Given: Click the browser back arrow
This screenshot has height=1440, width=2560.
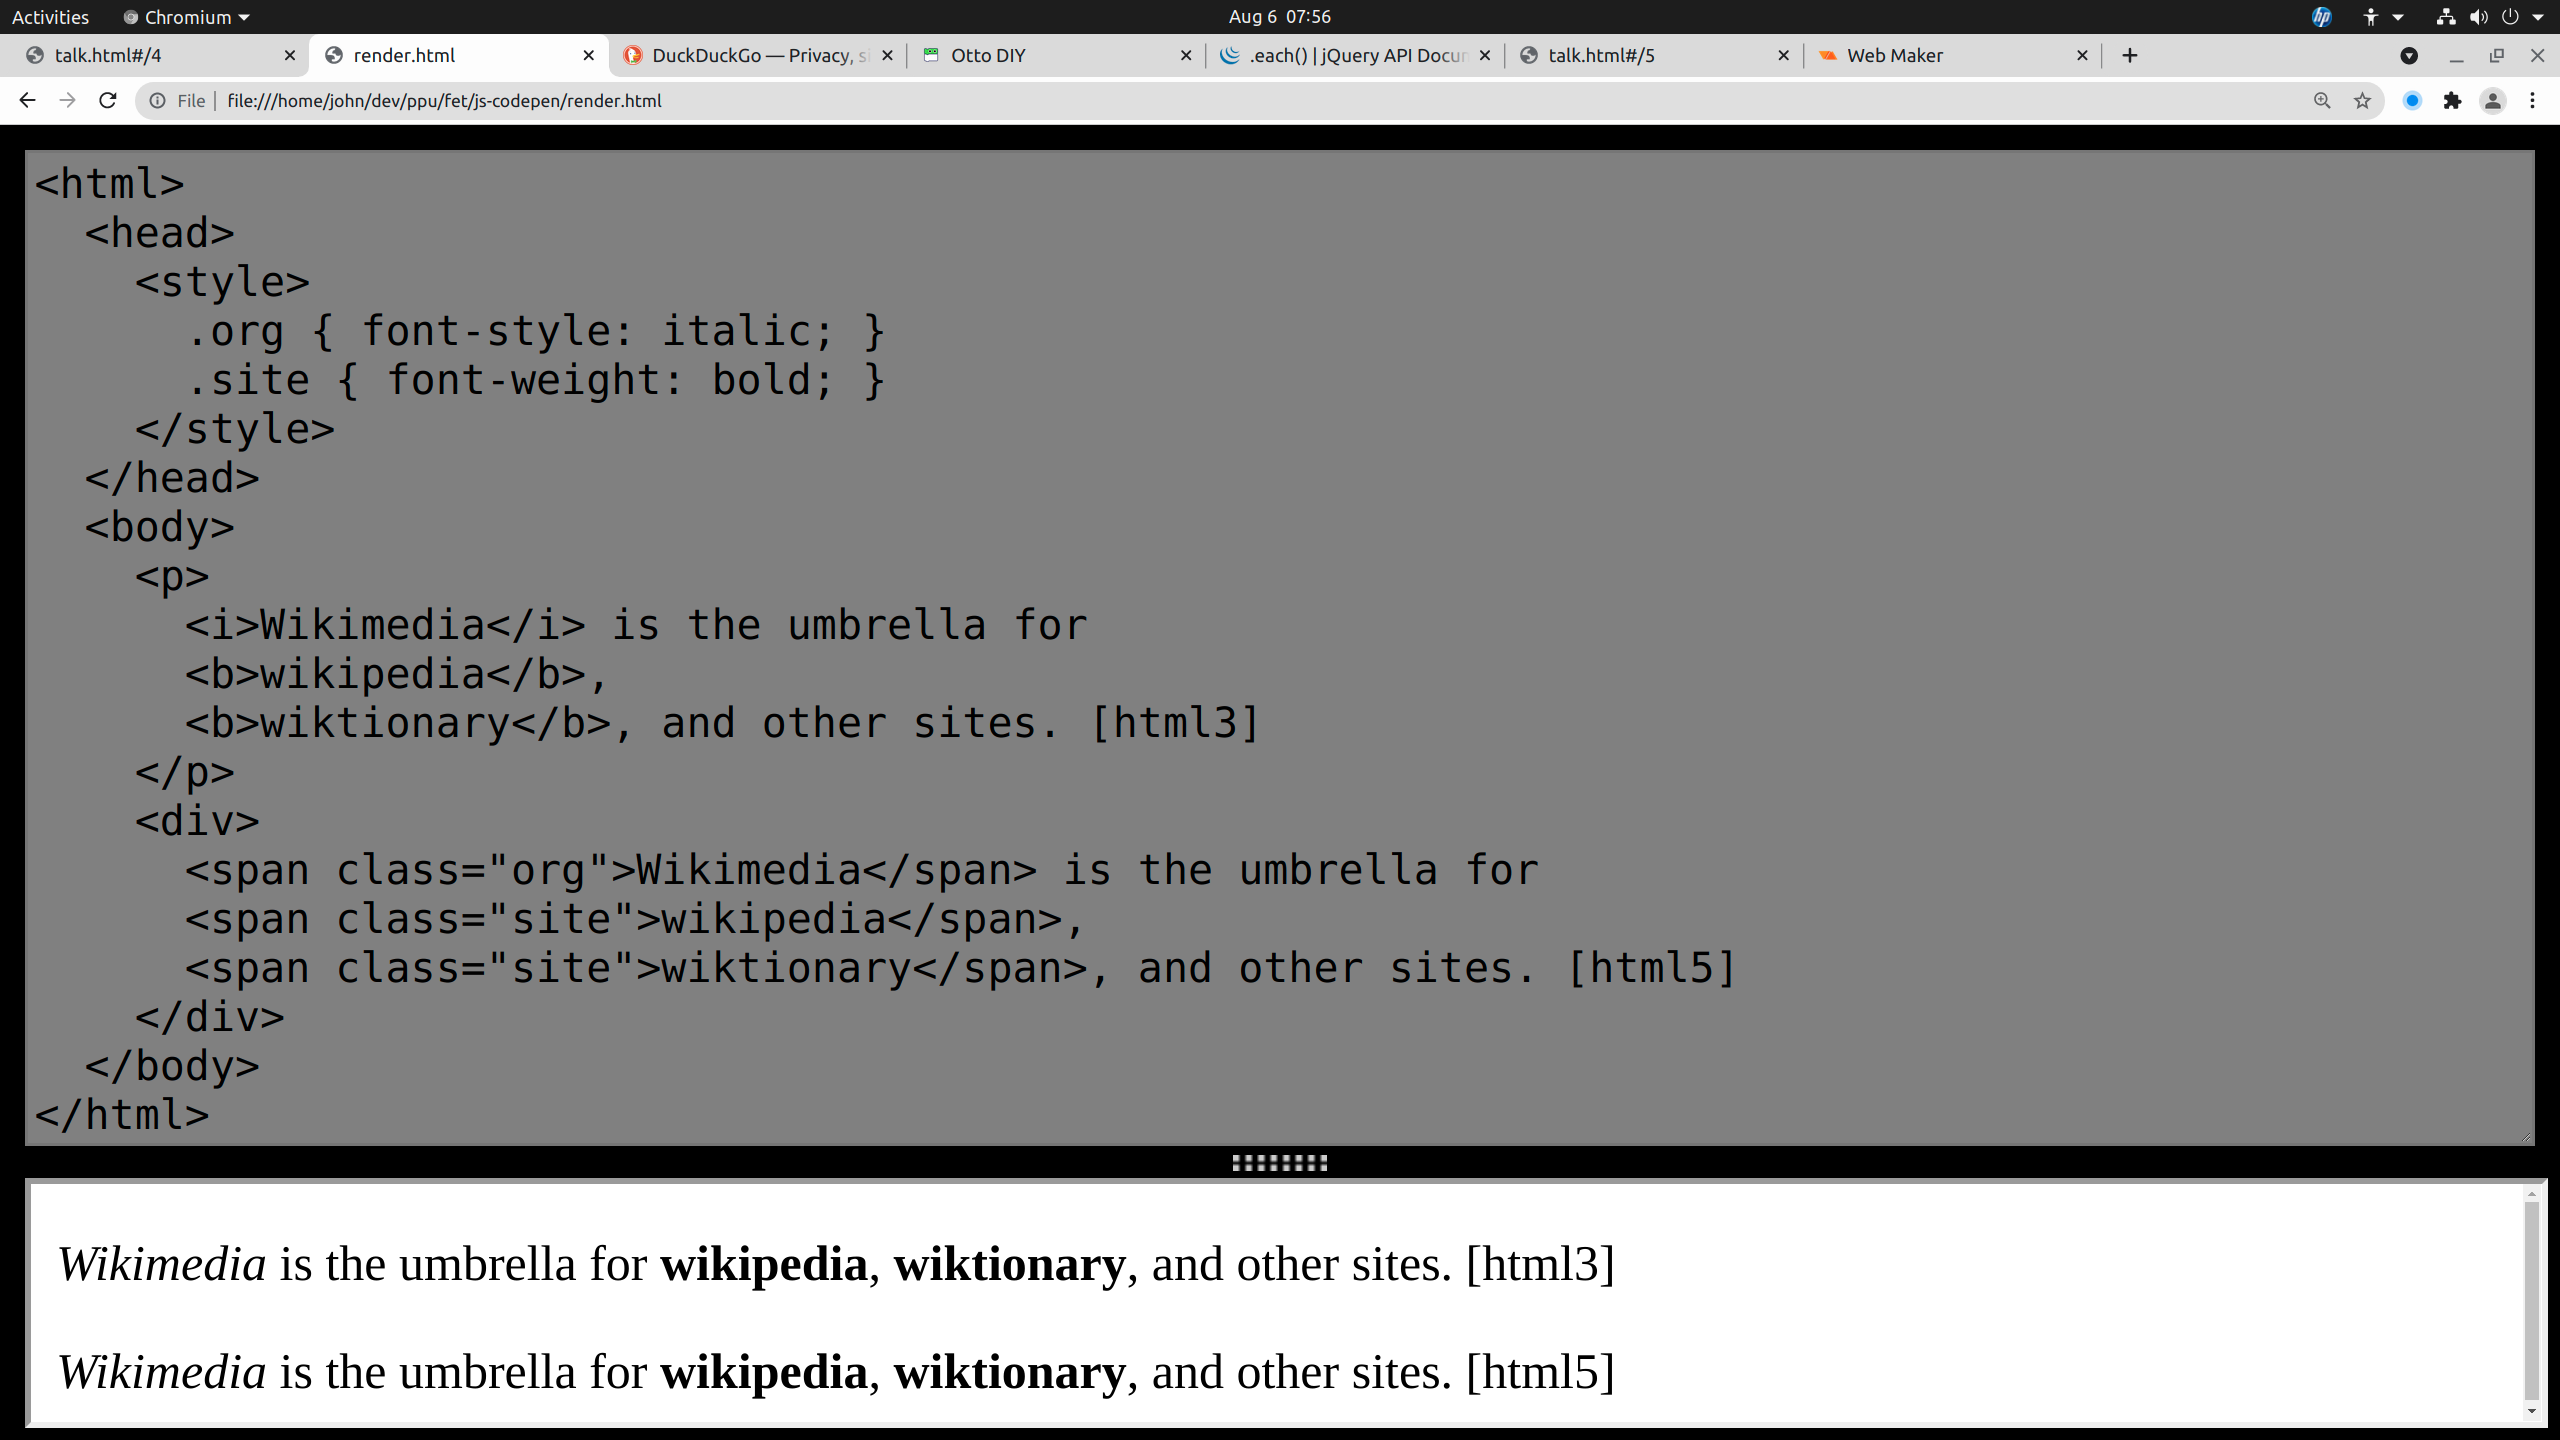Looking at the screenshot, I should click(27, 100).
